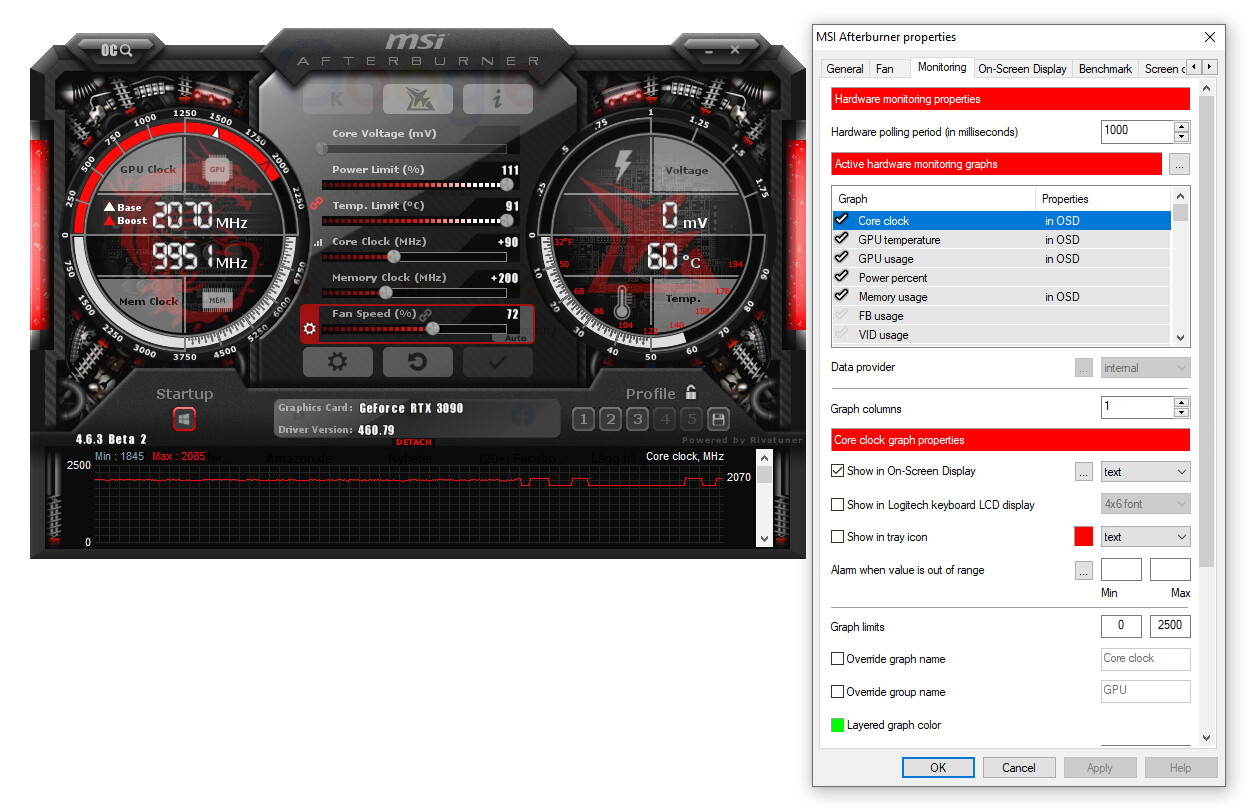This screenshot has height=809, width=1247.
Task: Check Override graph name
Action: pyautogui.click(x=838, y=659)
